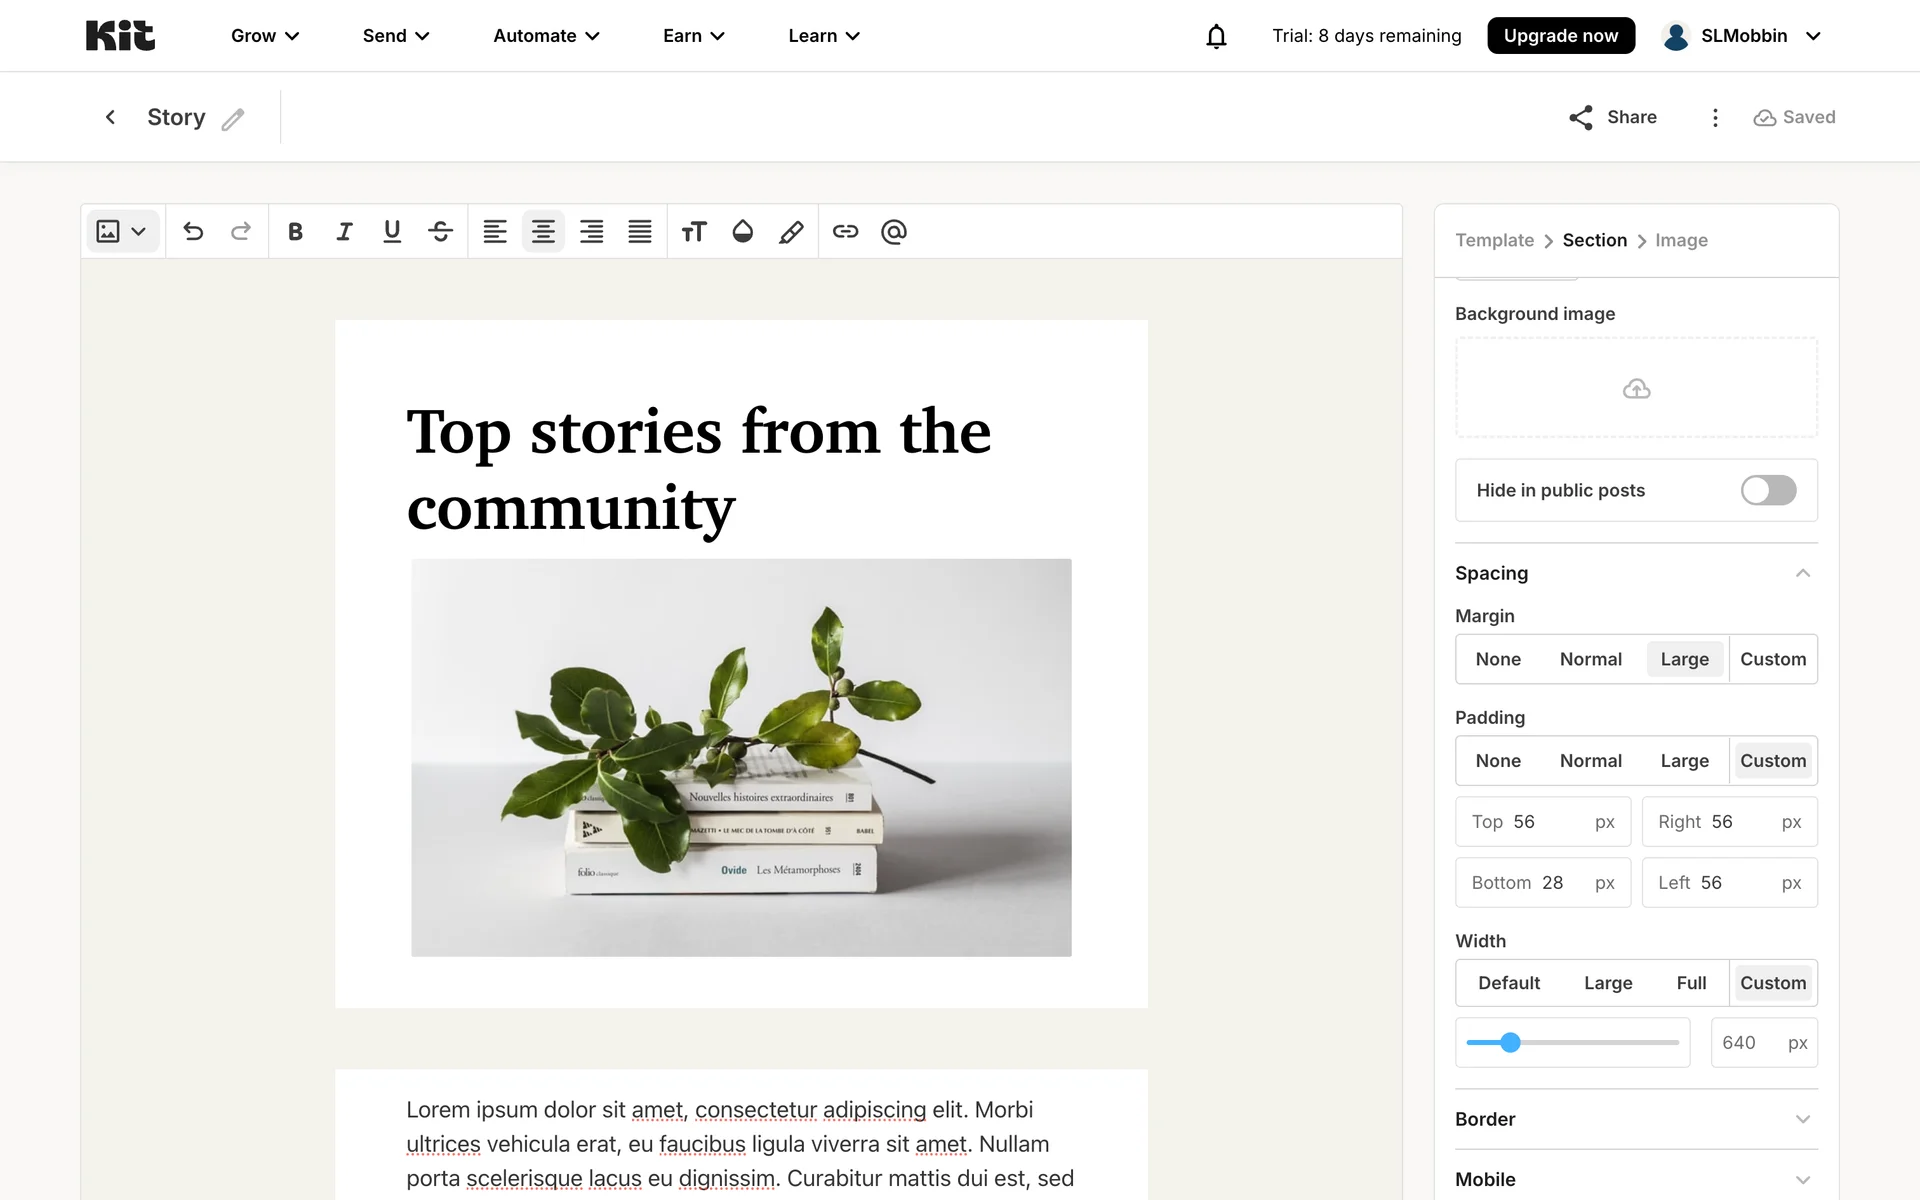Apply strikethrough formatting from toolbar

click(x=440, y=232)
